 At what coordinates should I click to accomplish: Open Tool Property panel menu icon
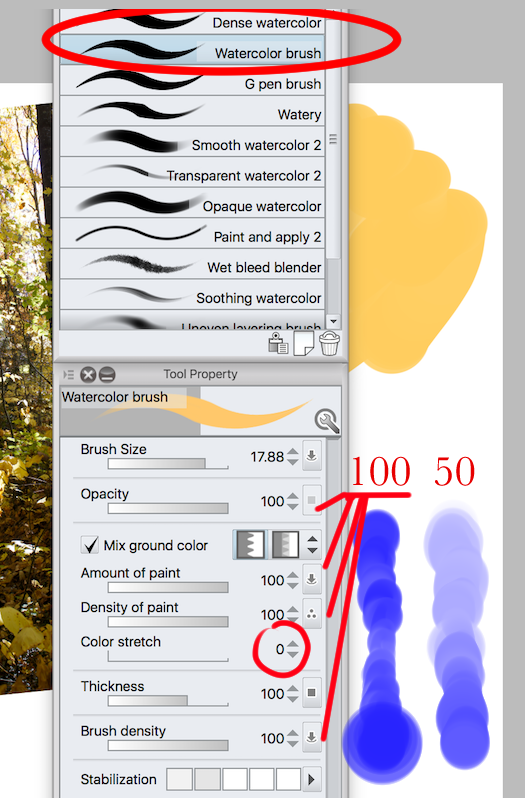[68, 375]
